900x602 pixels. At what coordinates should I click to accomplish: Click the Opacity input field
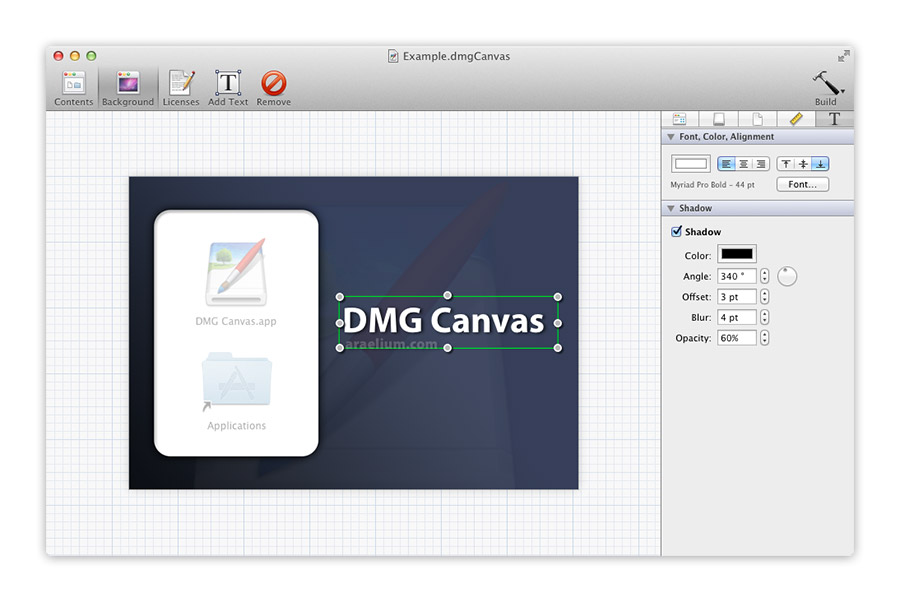pos(737,338)
